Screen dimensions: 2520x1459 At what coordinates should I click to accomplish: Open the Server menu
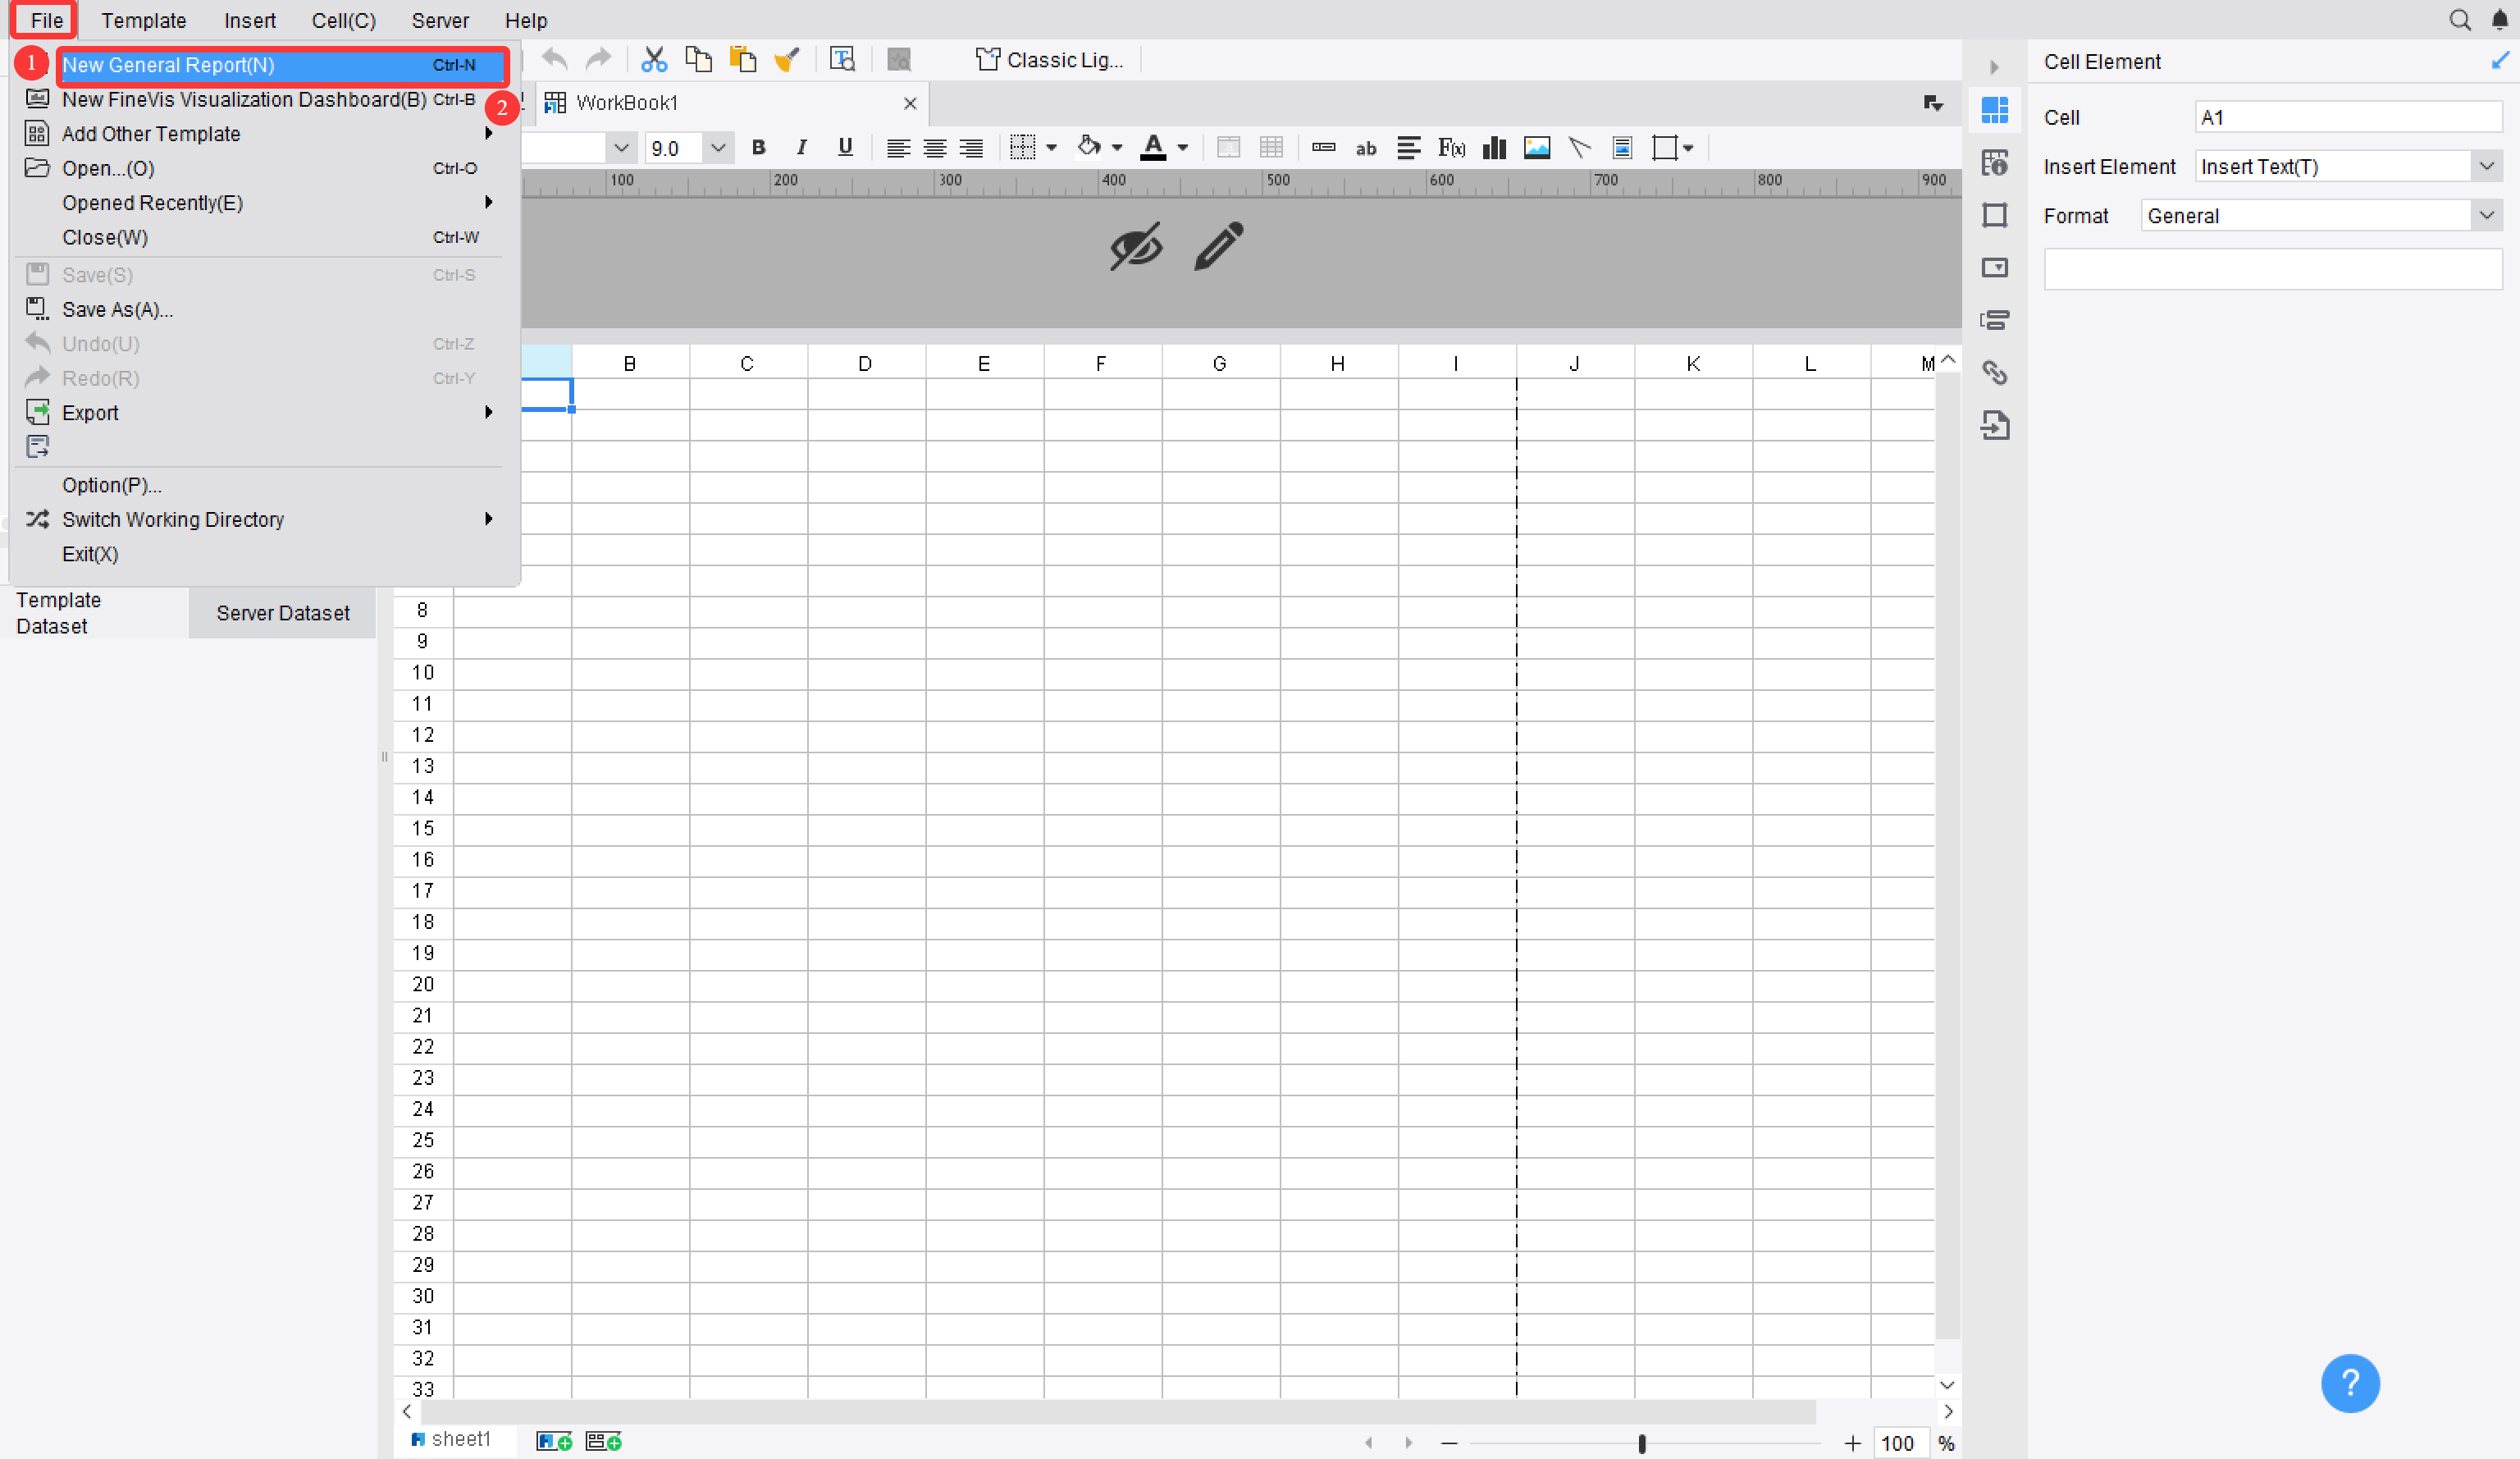[440, 20]
